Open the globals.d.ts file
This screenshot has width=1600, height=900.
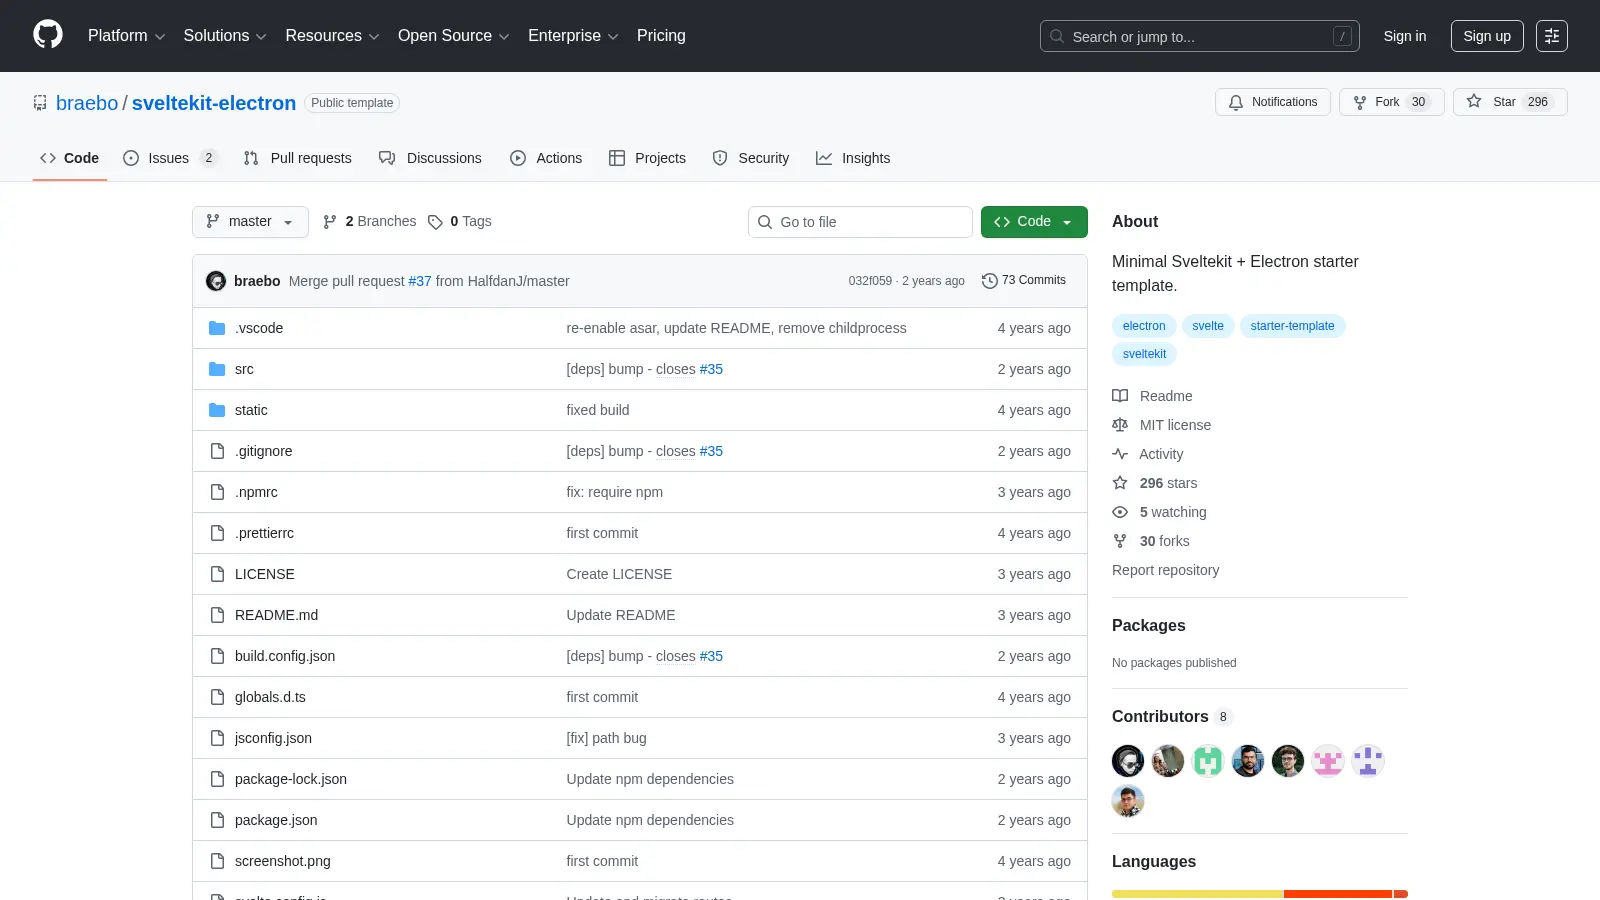click(270, 697)
